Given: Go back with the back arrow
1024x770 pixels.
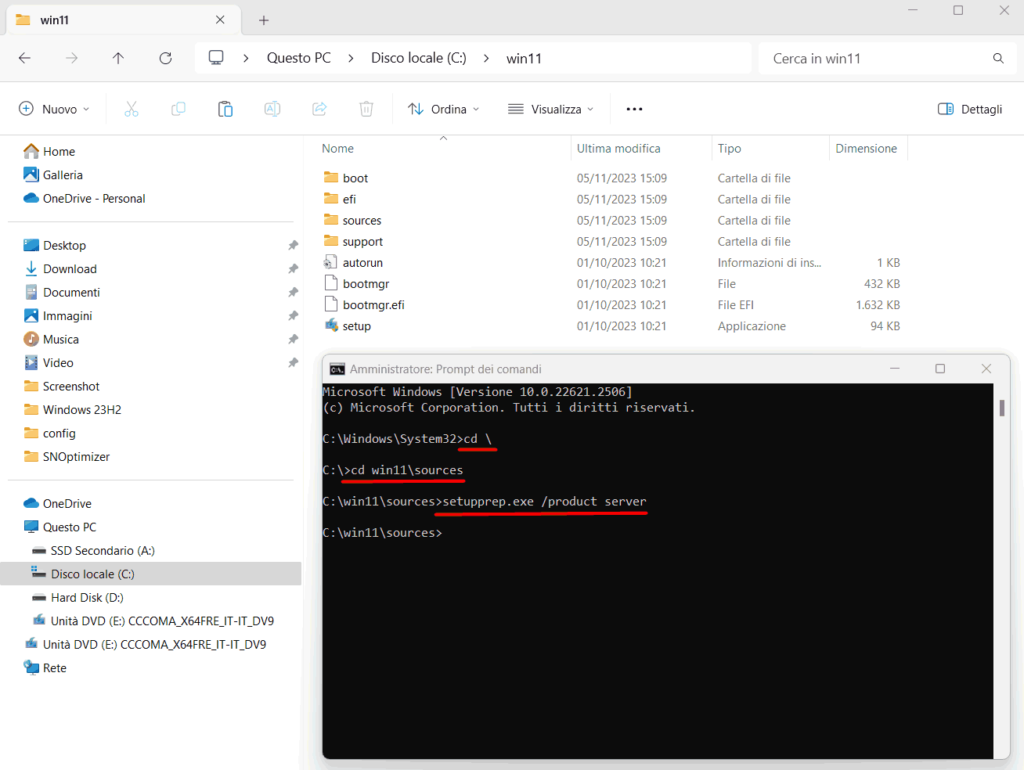Looking at the screenshot, I should (25, 58).
